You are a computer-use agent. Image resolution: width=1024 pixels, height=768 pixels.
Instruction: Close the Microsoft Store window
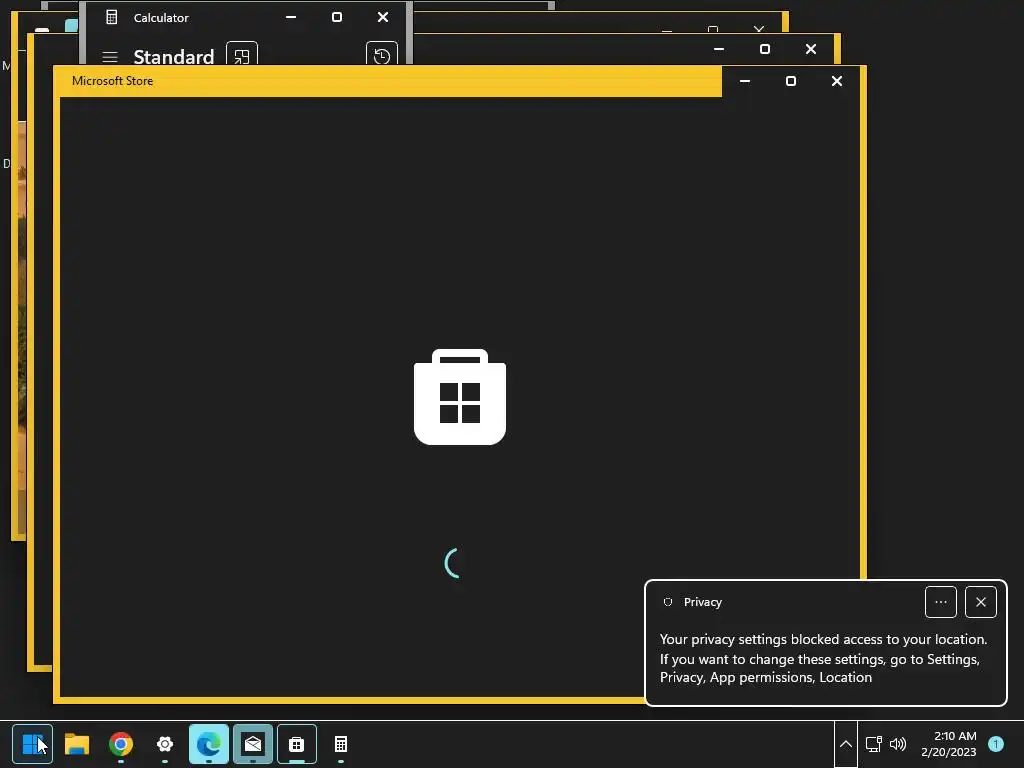(837, 81)
